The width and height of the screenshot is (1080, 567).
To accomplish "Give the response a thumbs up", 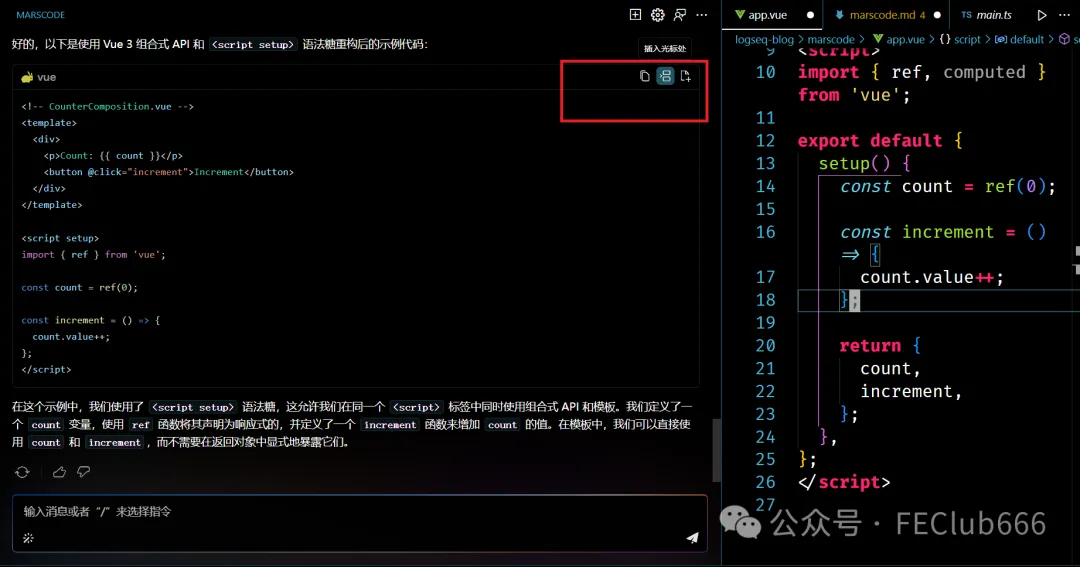I will coord(59,472).
